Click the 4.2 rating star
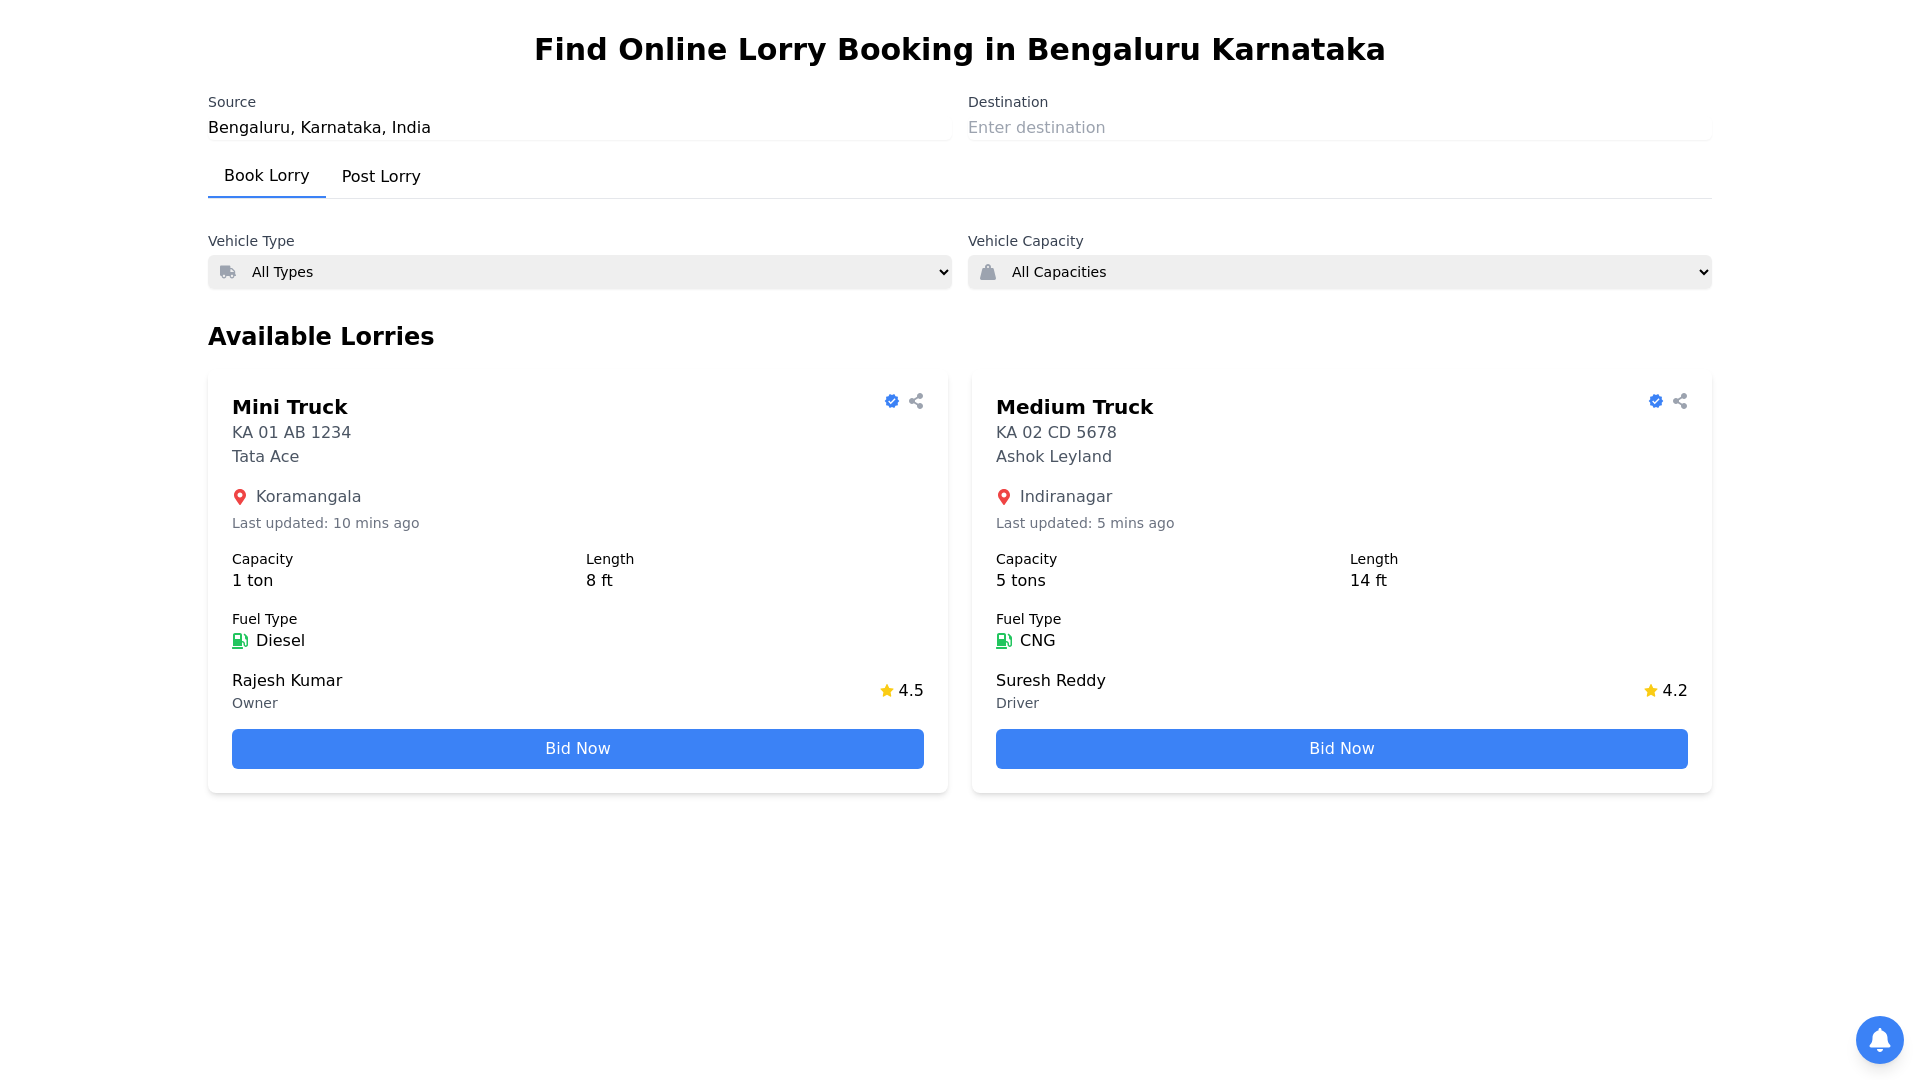The image size is (1920, 1080). [x=1651, y=691]
